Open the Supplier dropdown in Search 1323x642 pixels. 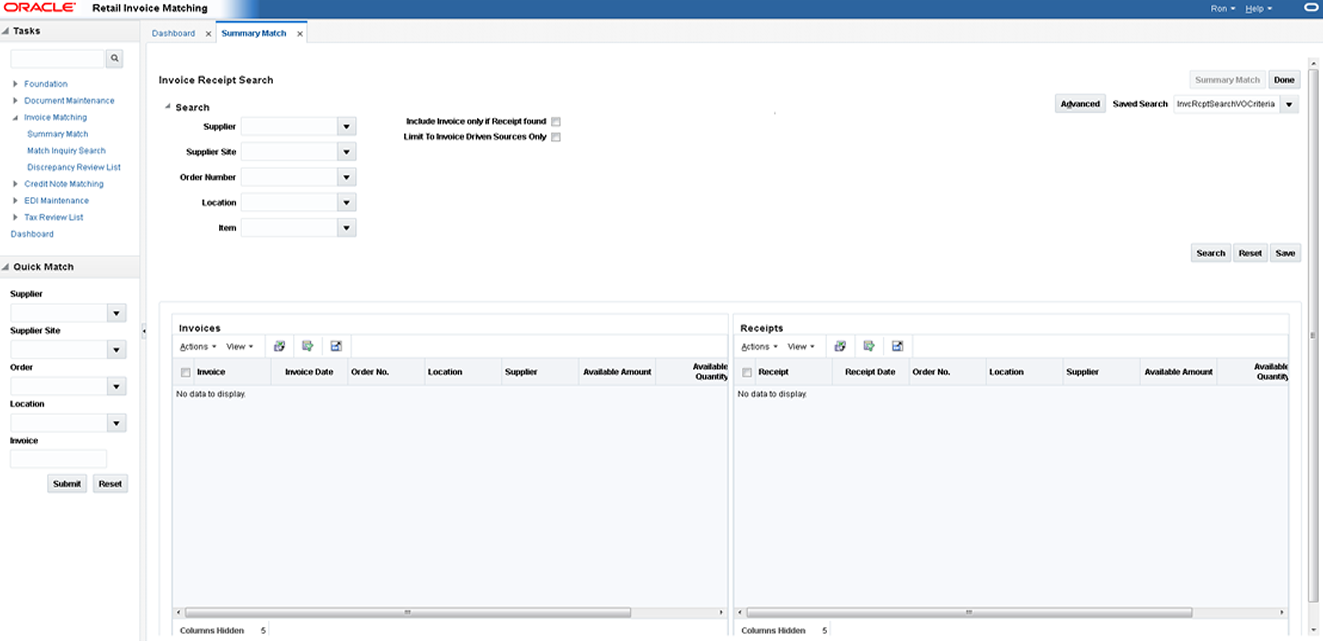point(346,127)
